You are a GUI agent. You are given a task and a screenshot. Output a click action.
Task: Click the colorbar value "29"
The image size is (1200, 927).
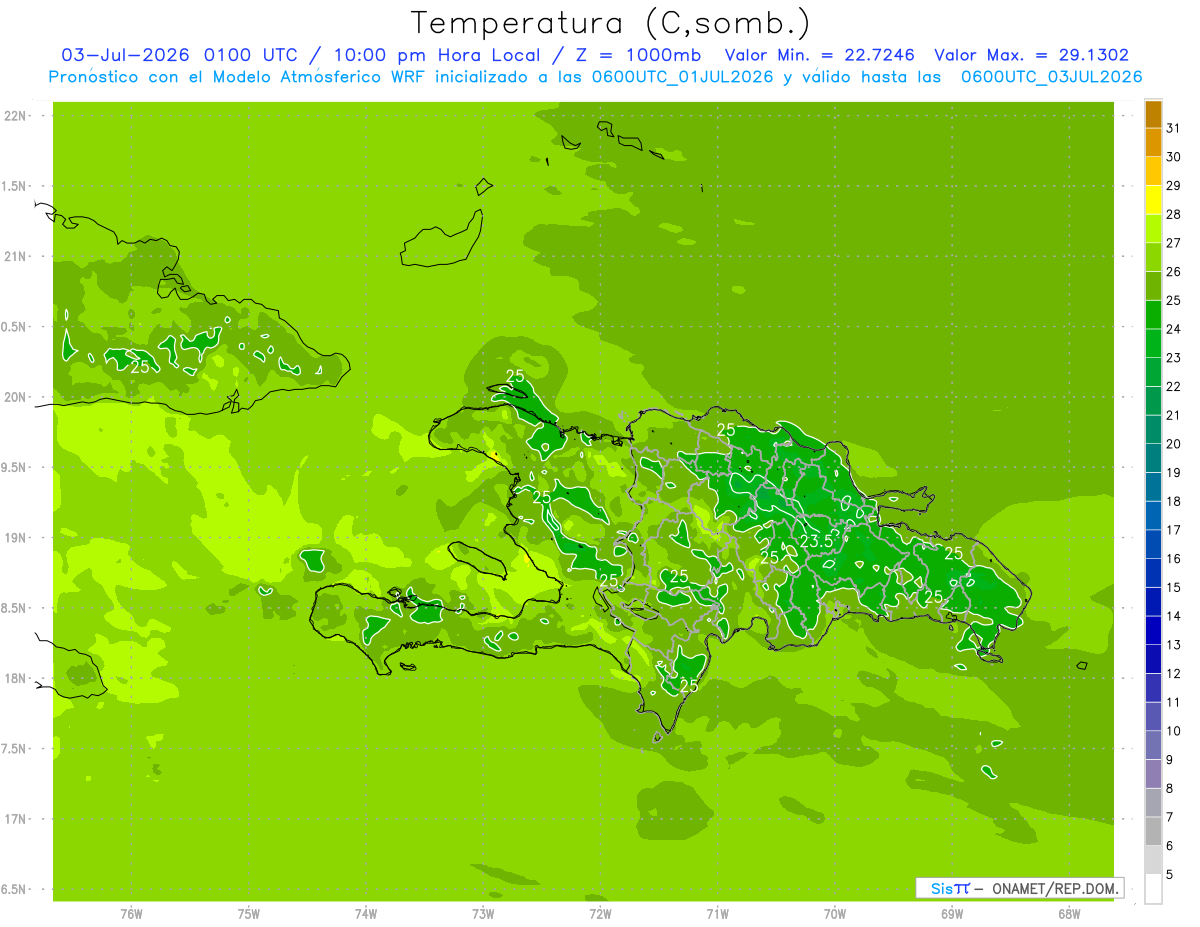pyautogui.click(x=1173, y=186)
